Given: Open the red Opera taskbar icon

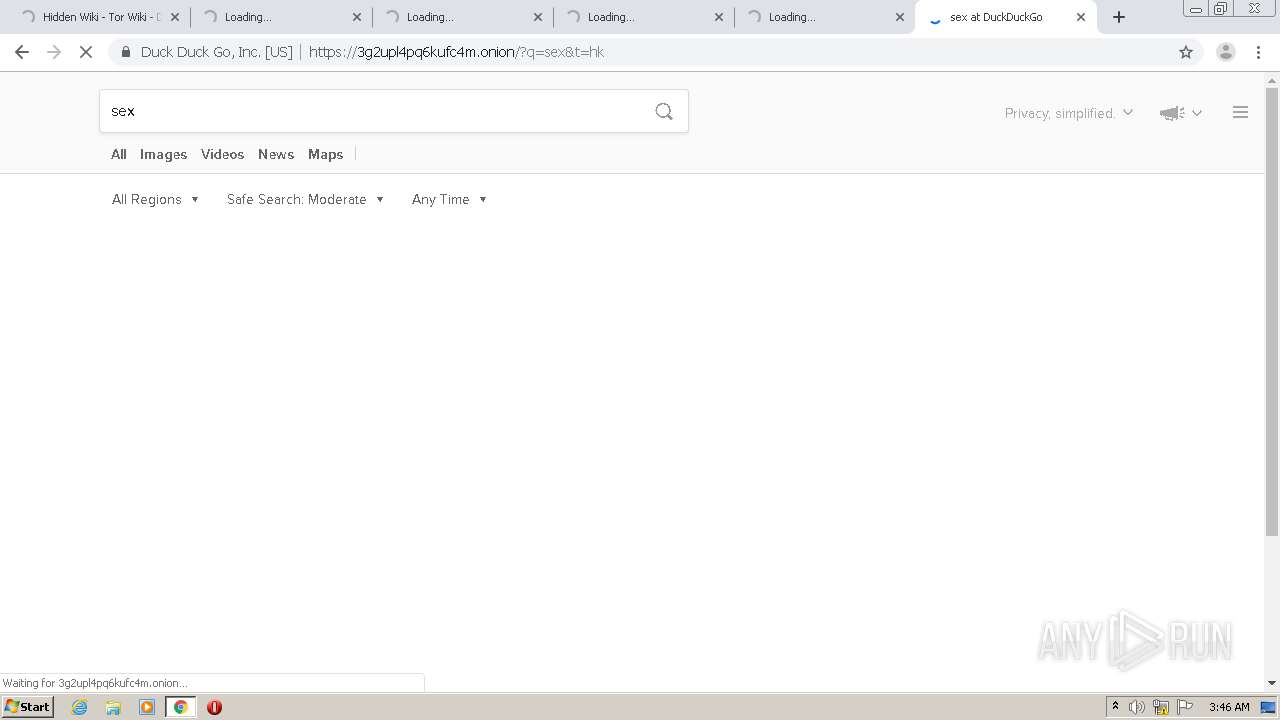Looking at the screenshot, I should point(214,707).
